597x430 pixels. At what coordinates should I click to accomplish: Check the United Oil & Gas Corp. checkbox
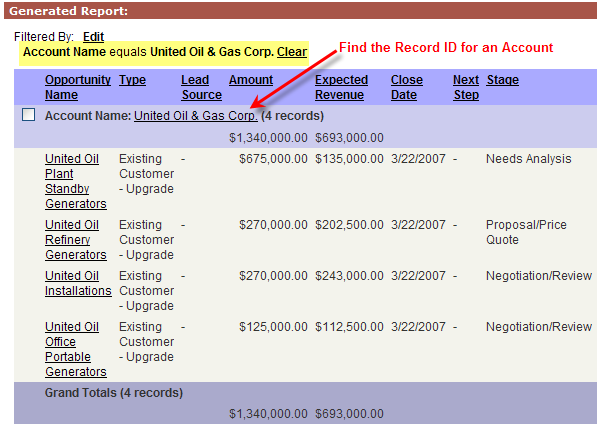[x=29, y=115]
